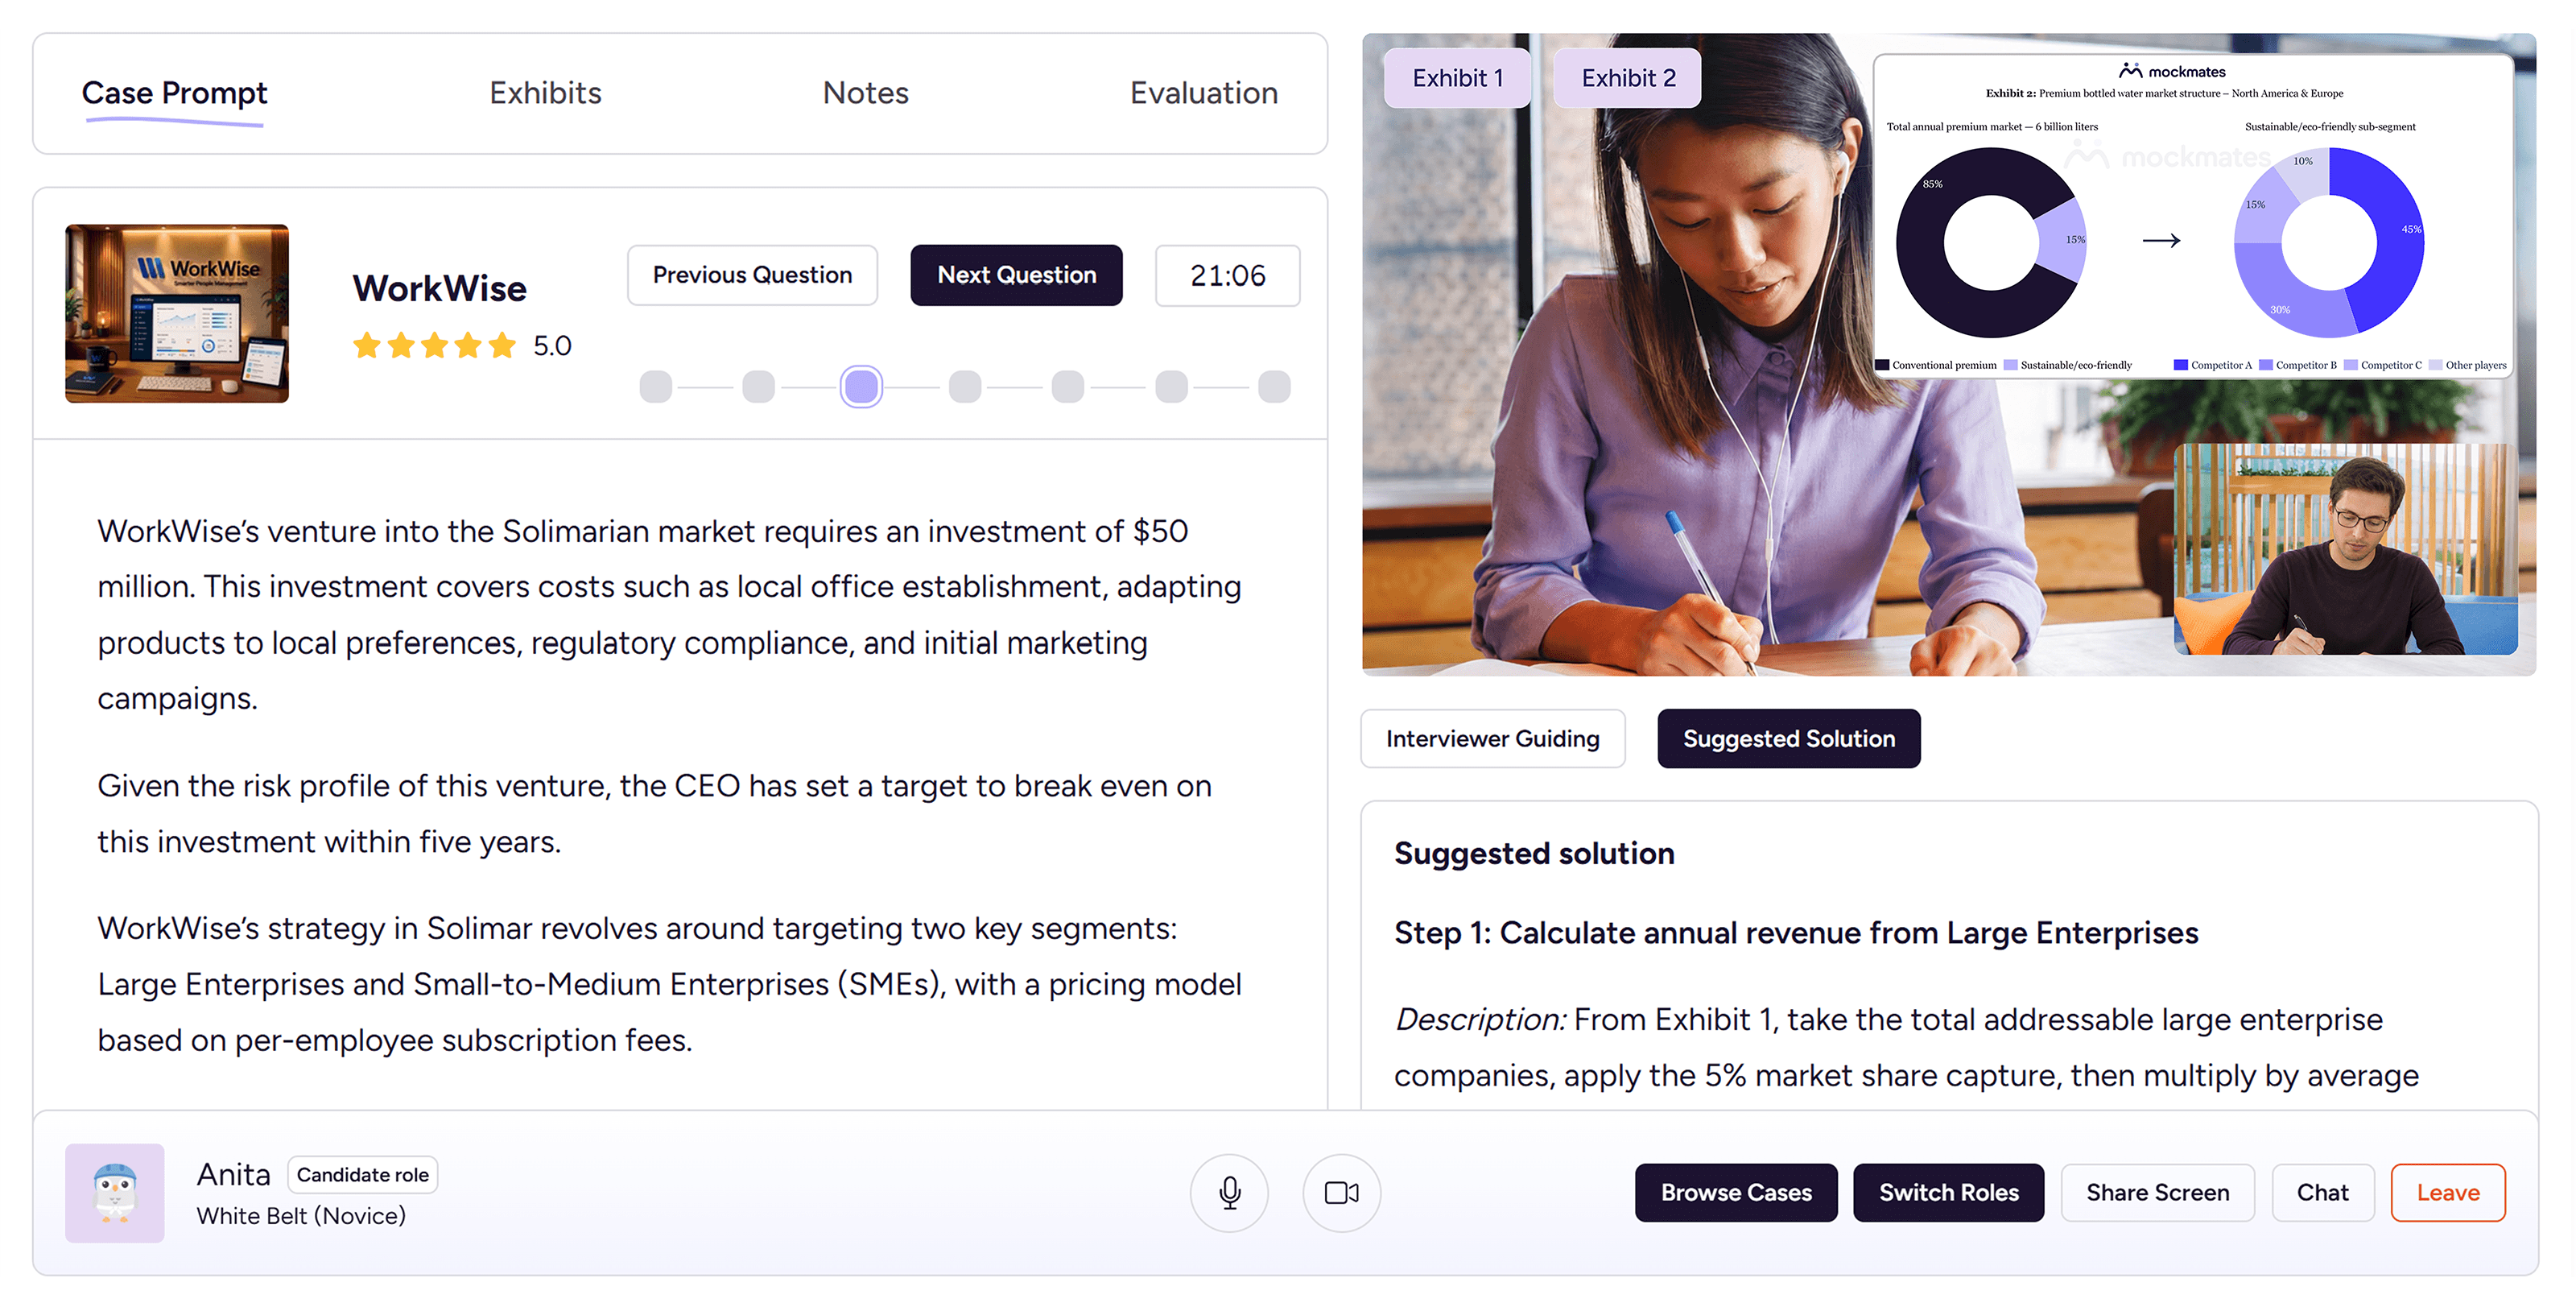Open the WorkWise case thumbnail
Viewport: 2576px width, 1307px height.
coord(177,313)
